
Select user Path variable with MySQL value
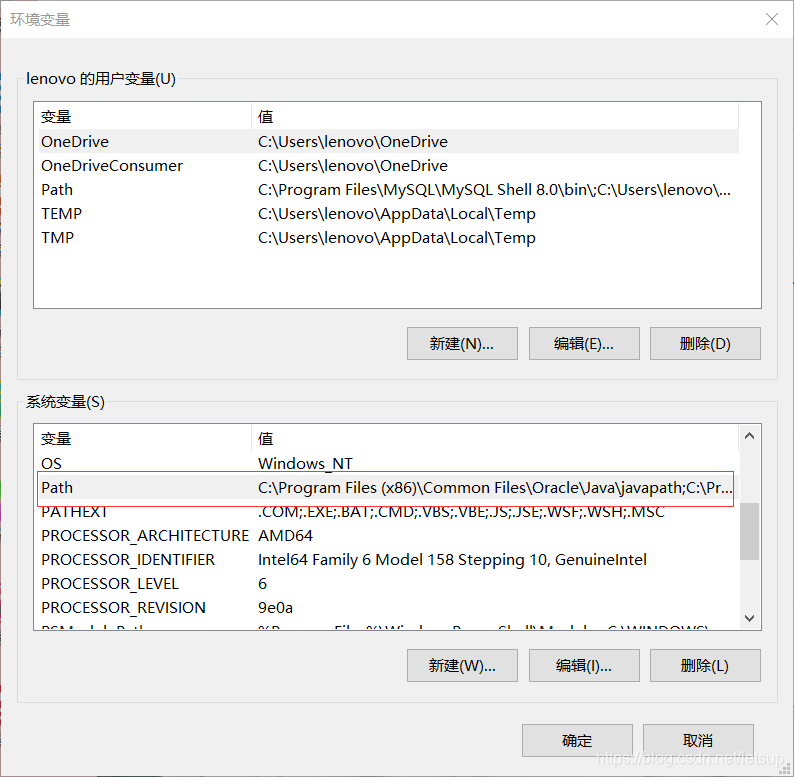(388, 189)
